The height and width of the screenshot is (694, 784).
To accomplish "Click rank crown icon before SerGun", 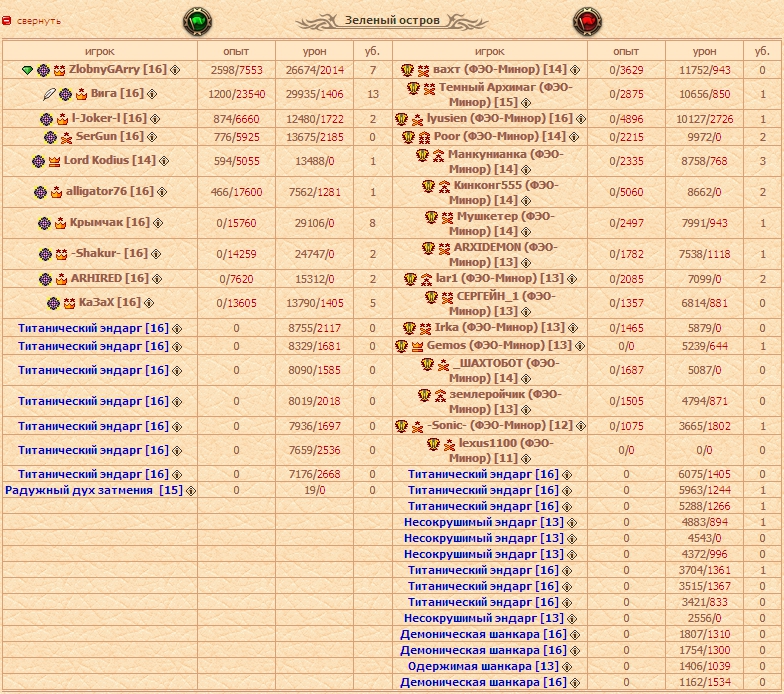I will click(x=66, y=137).
